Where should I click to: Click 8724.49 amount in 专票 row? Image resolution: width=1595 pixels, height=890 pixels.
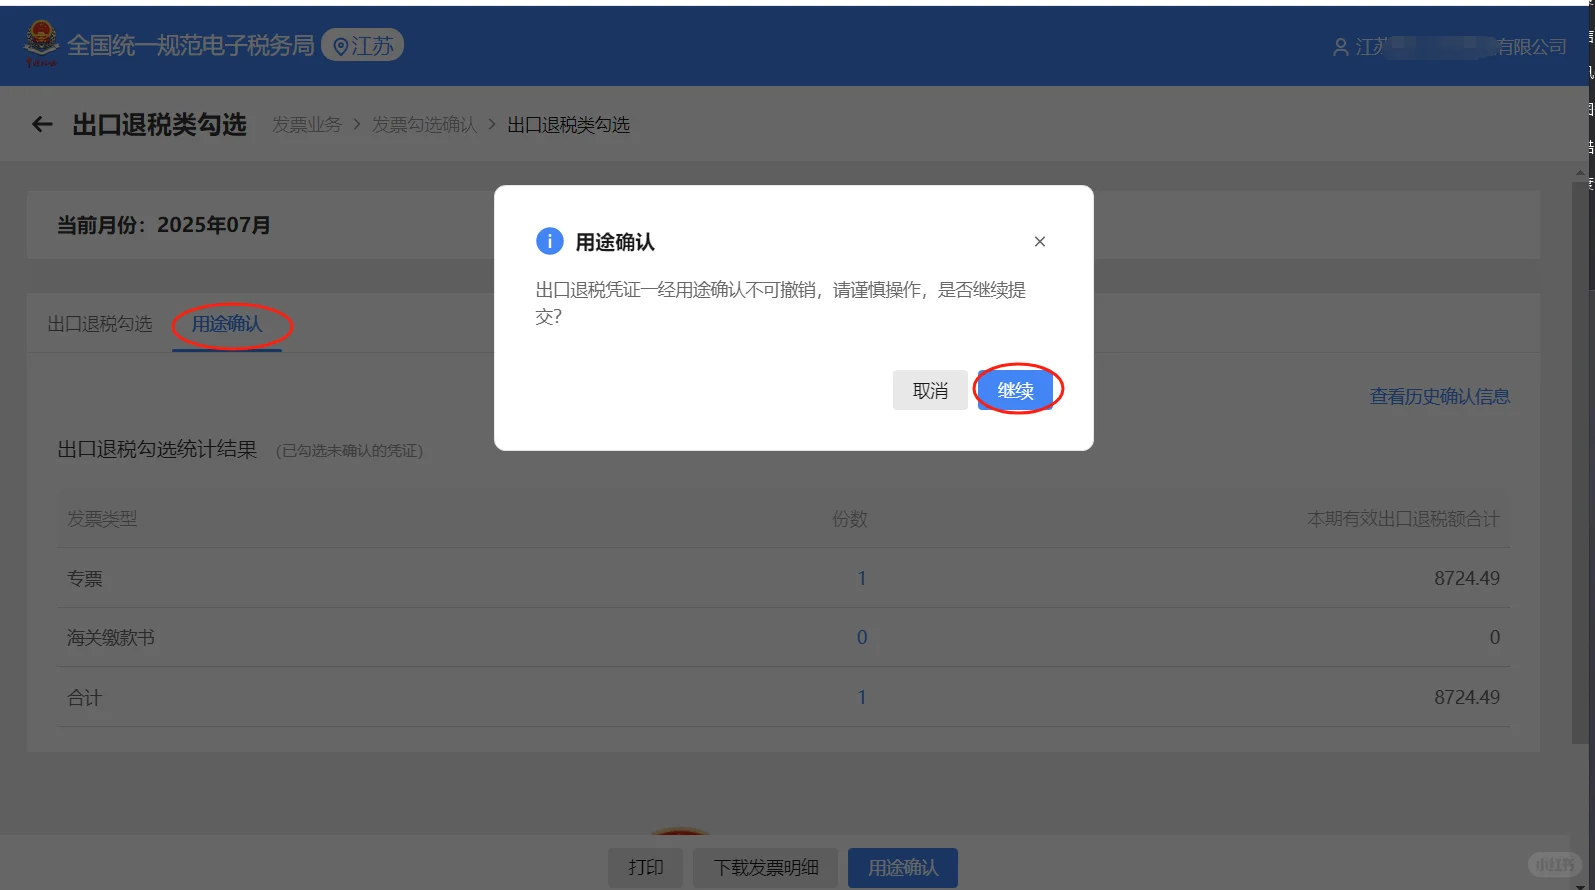(1467, 578)
